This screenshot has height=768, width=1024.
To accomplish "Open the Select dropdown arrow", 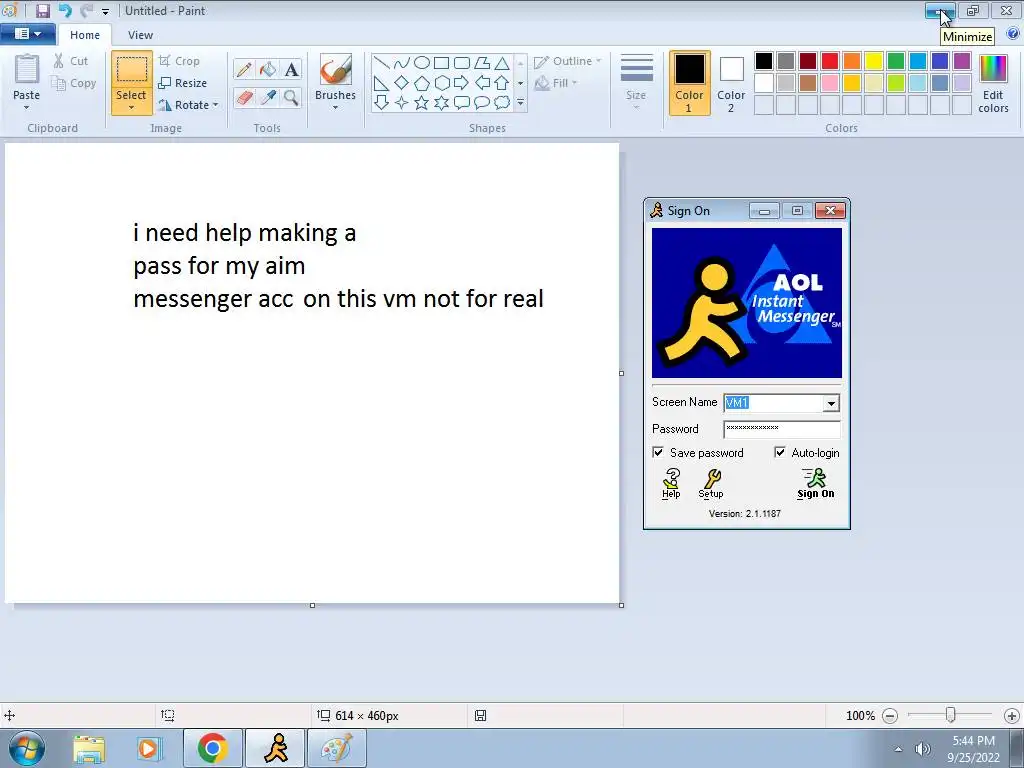I will pyautogui.click(x=131, y=107).
